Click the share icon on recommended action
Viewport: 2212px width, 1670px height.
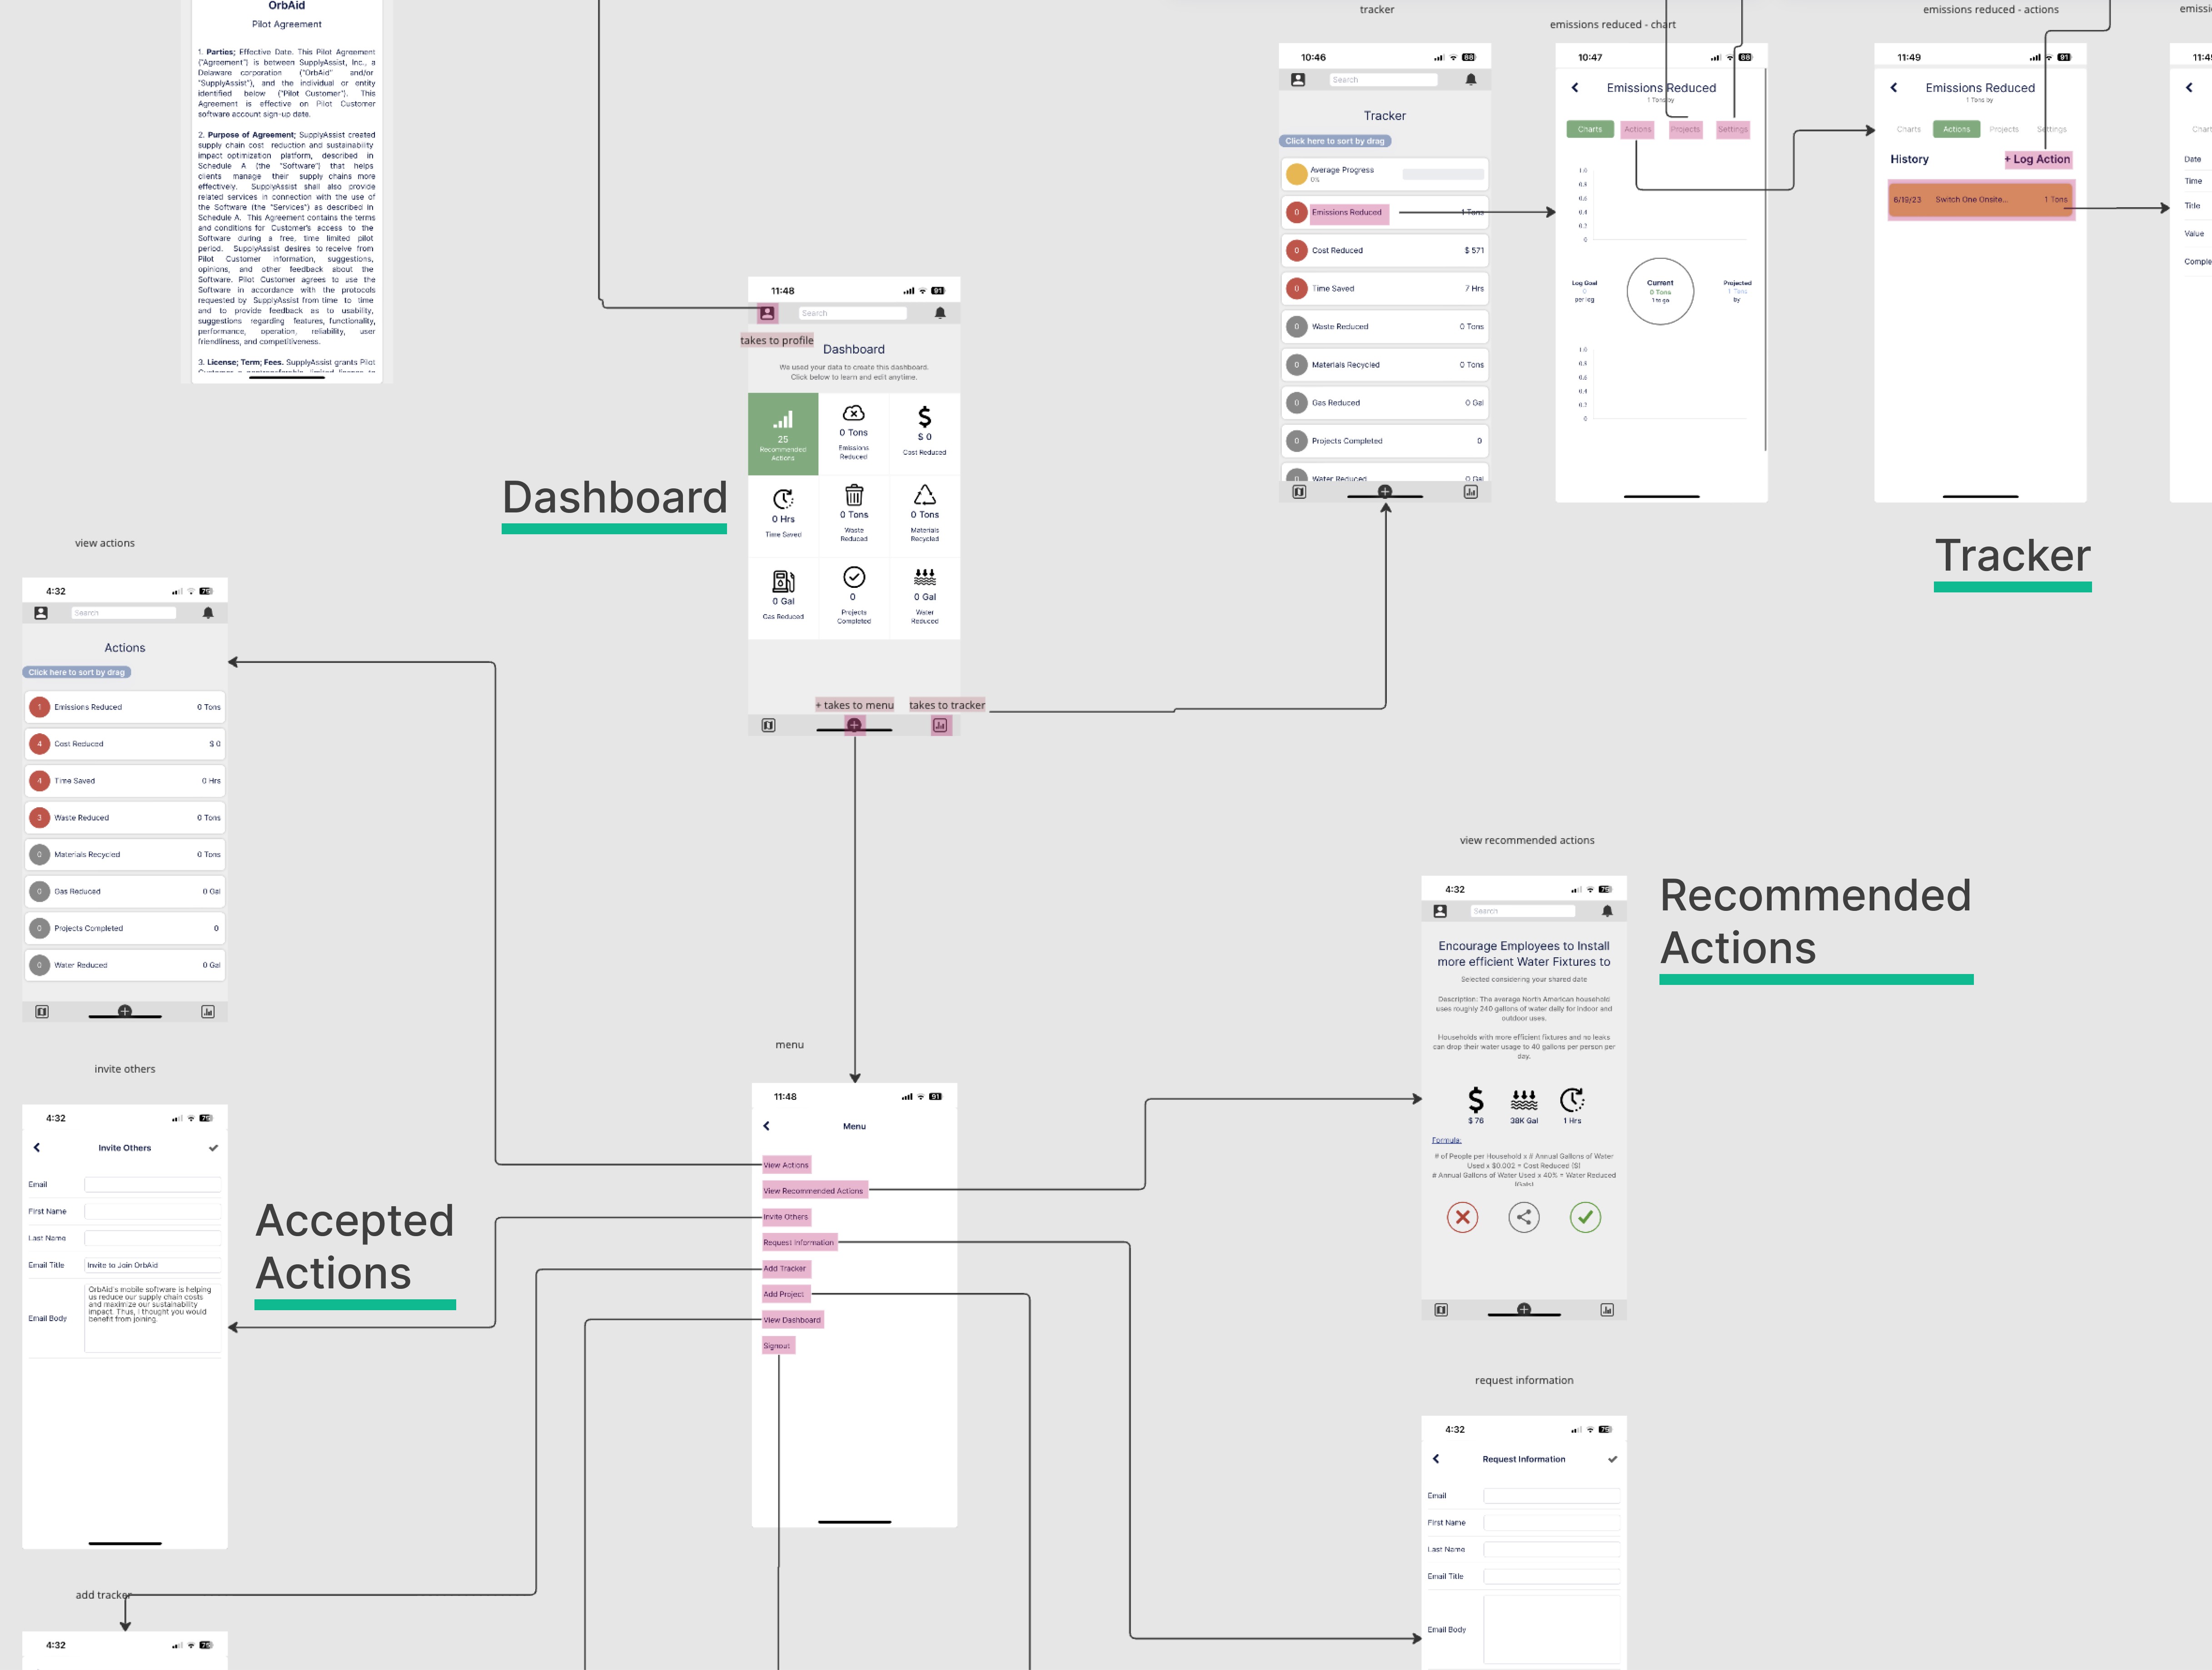tap(1523, 1217)
